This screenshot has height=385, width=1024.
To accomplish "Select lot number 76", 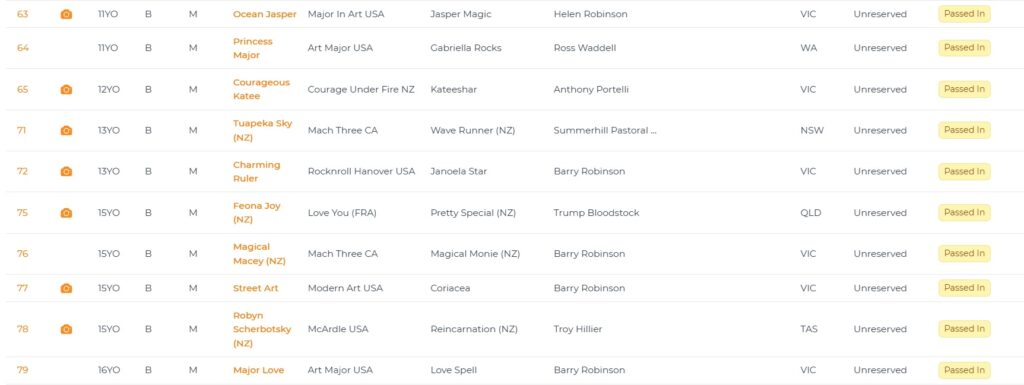I will coord(23,254).
